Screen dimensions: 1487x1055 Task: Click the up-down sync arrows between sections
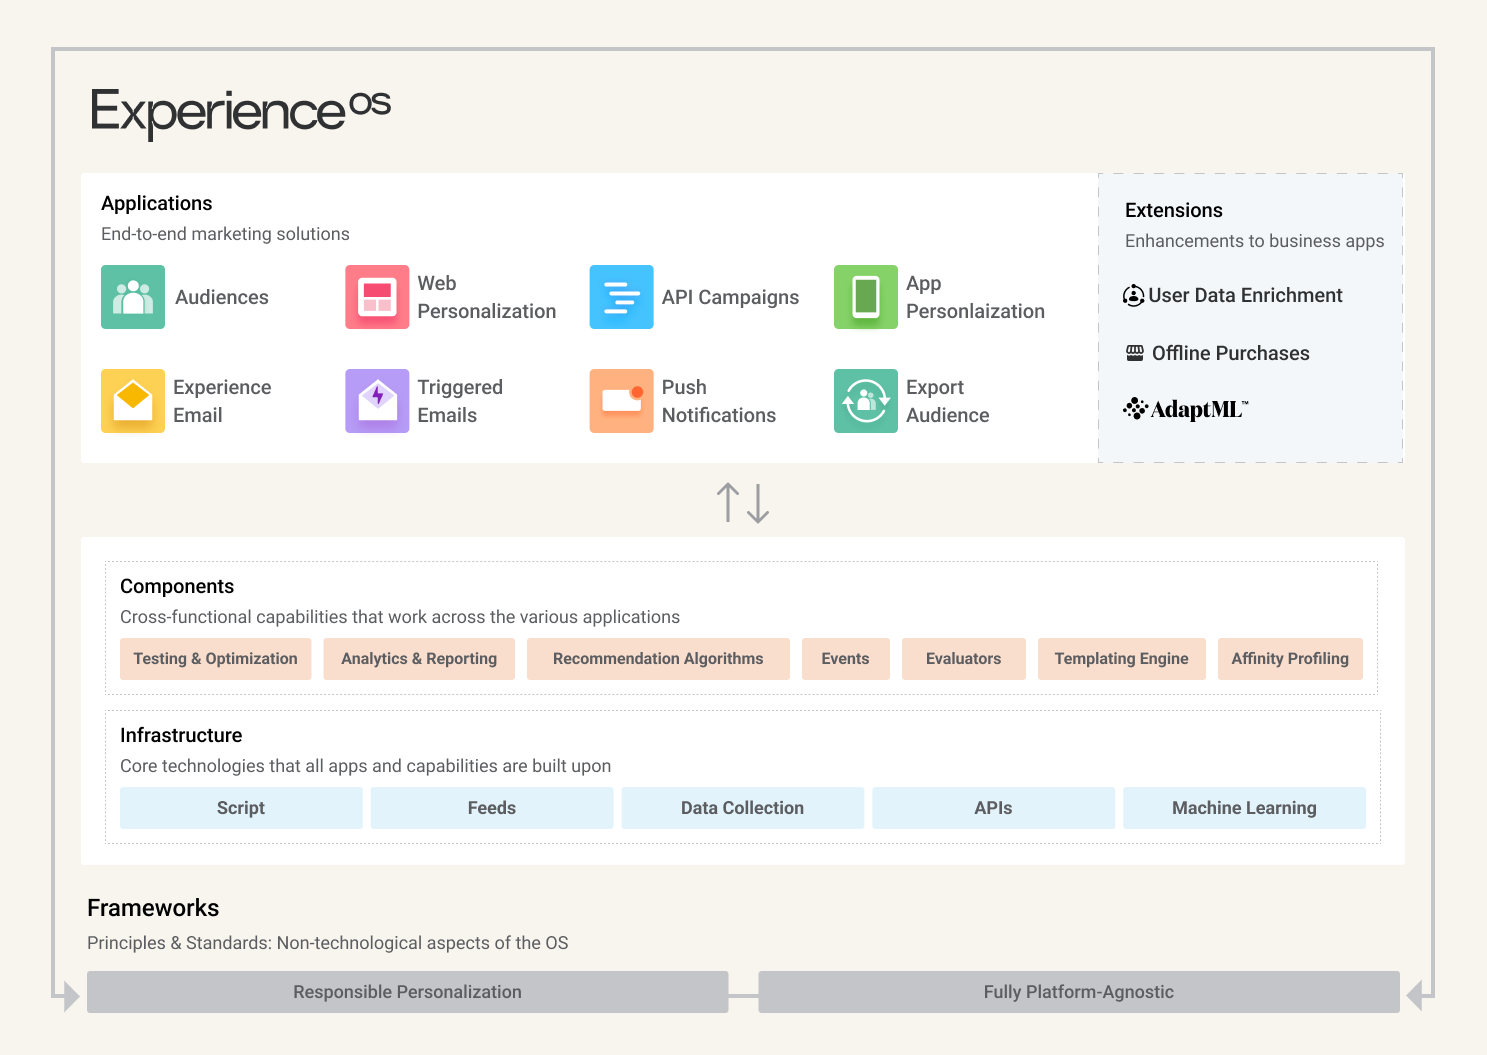742,503
